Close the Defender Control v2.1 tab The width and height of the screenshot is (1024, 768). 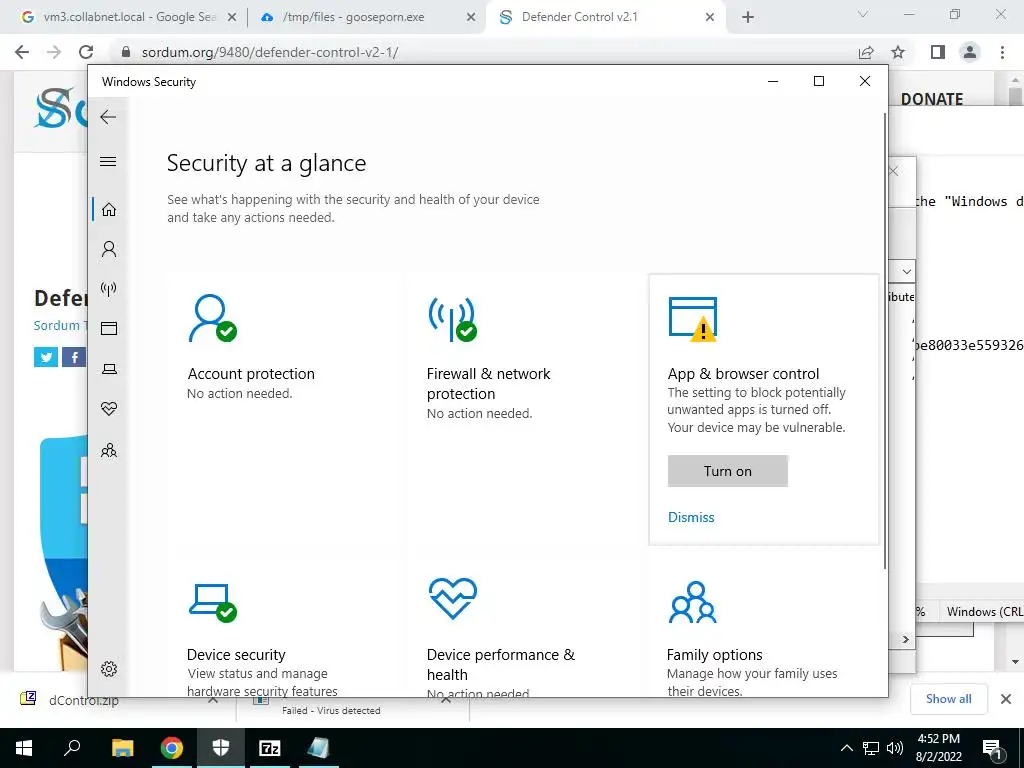coord(710,18)
